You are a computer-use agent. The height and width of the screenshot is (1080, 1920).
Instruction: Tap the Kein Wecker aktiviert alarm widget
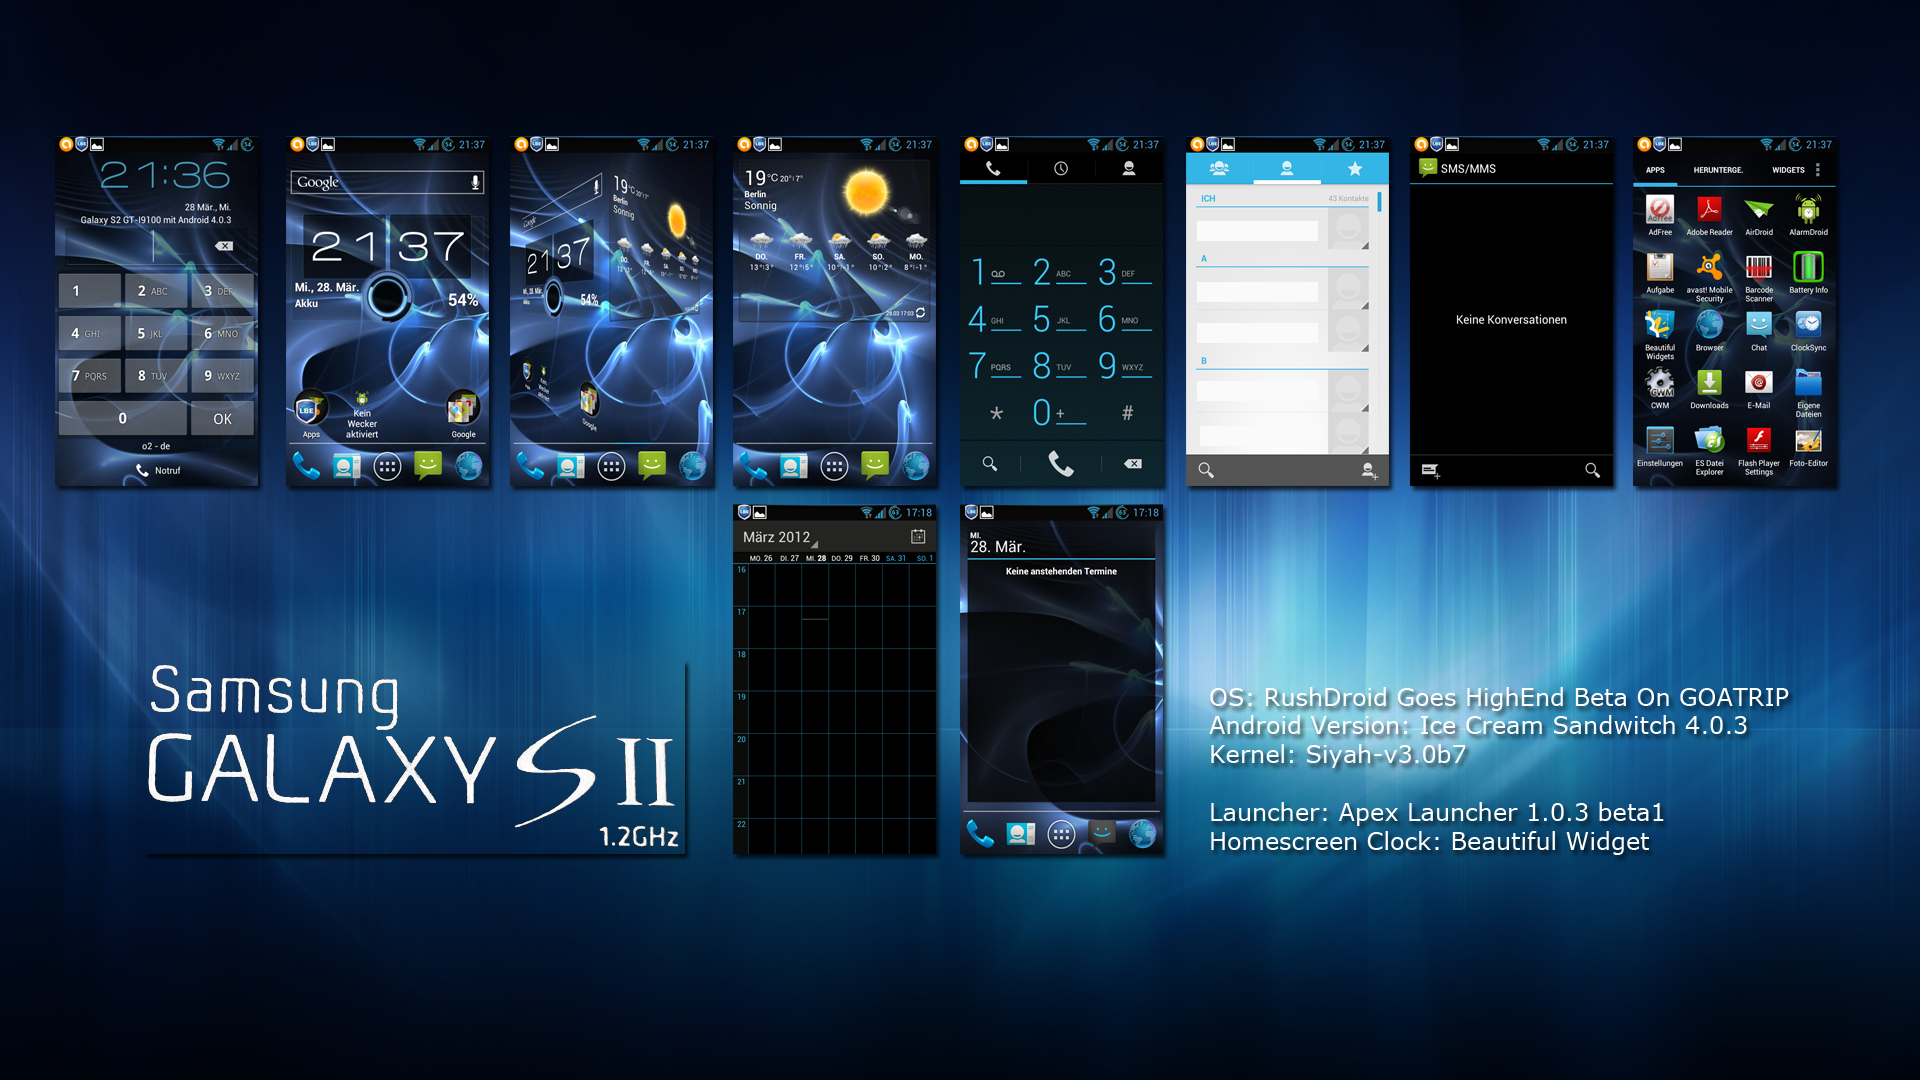[x=362, y=417]
